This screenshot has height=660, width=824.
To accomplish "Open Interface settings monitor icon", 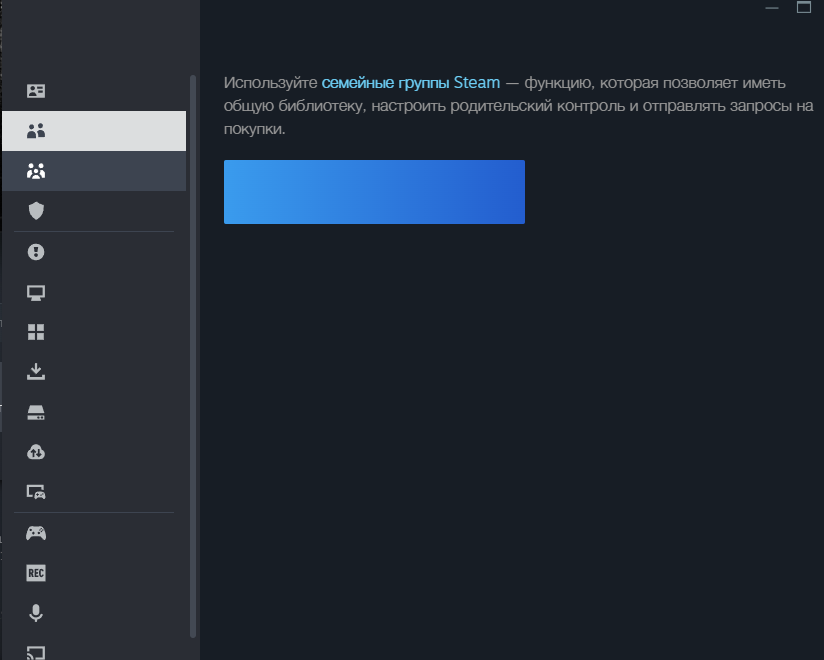I will click(x=36, y=293).
